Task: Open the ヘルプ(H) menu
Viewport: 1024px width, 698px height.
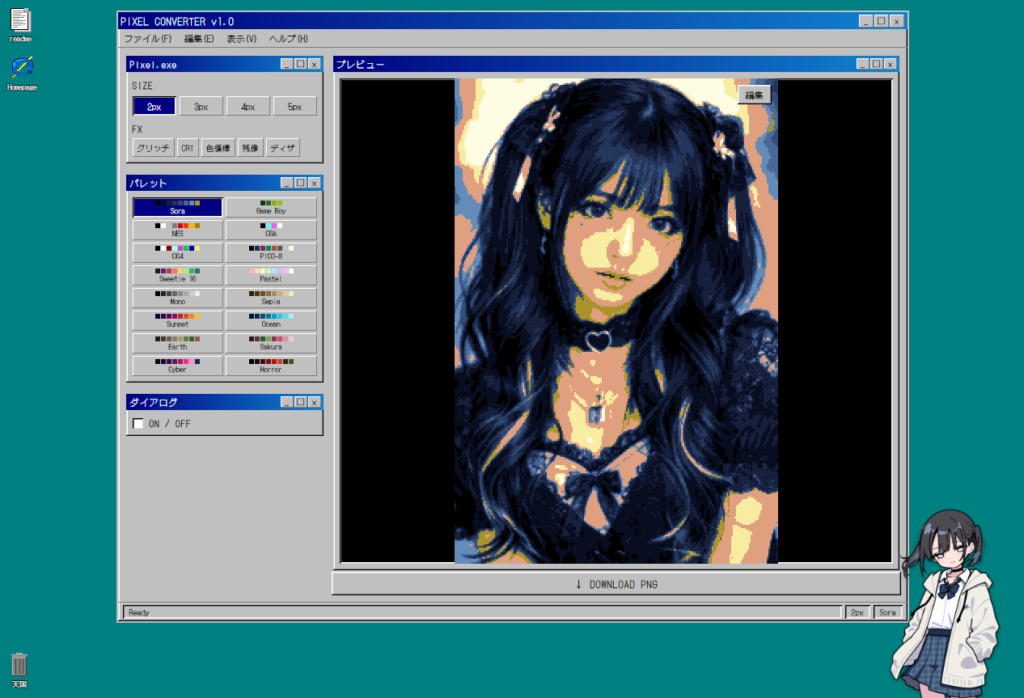Action: [288, 39]
